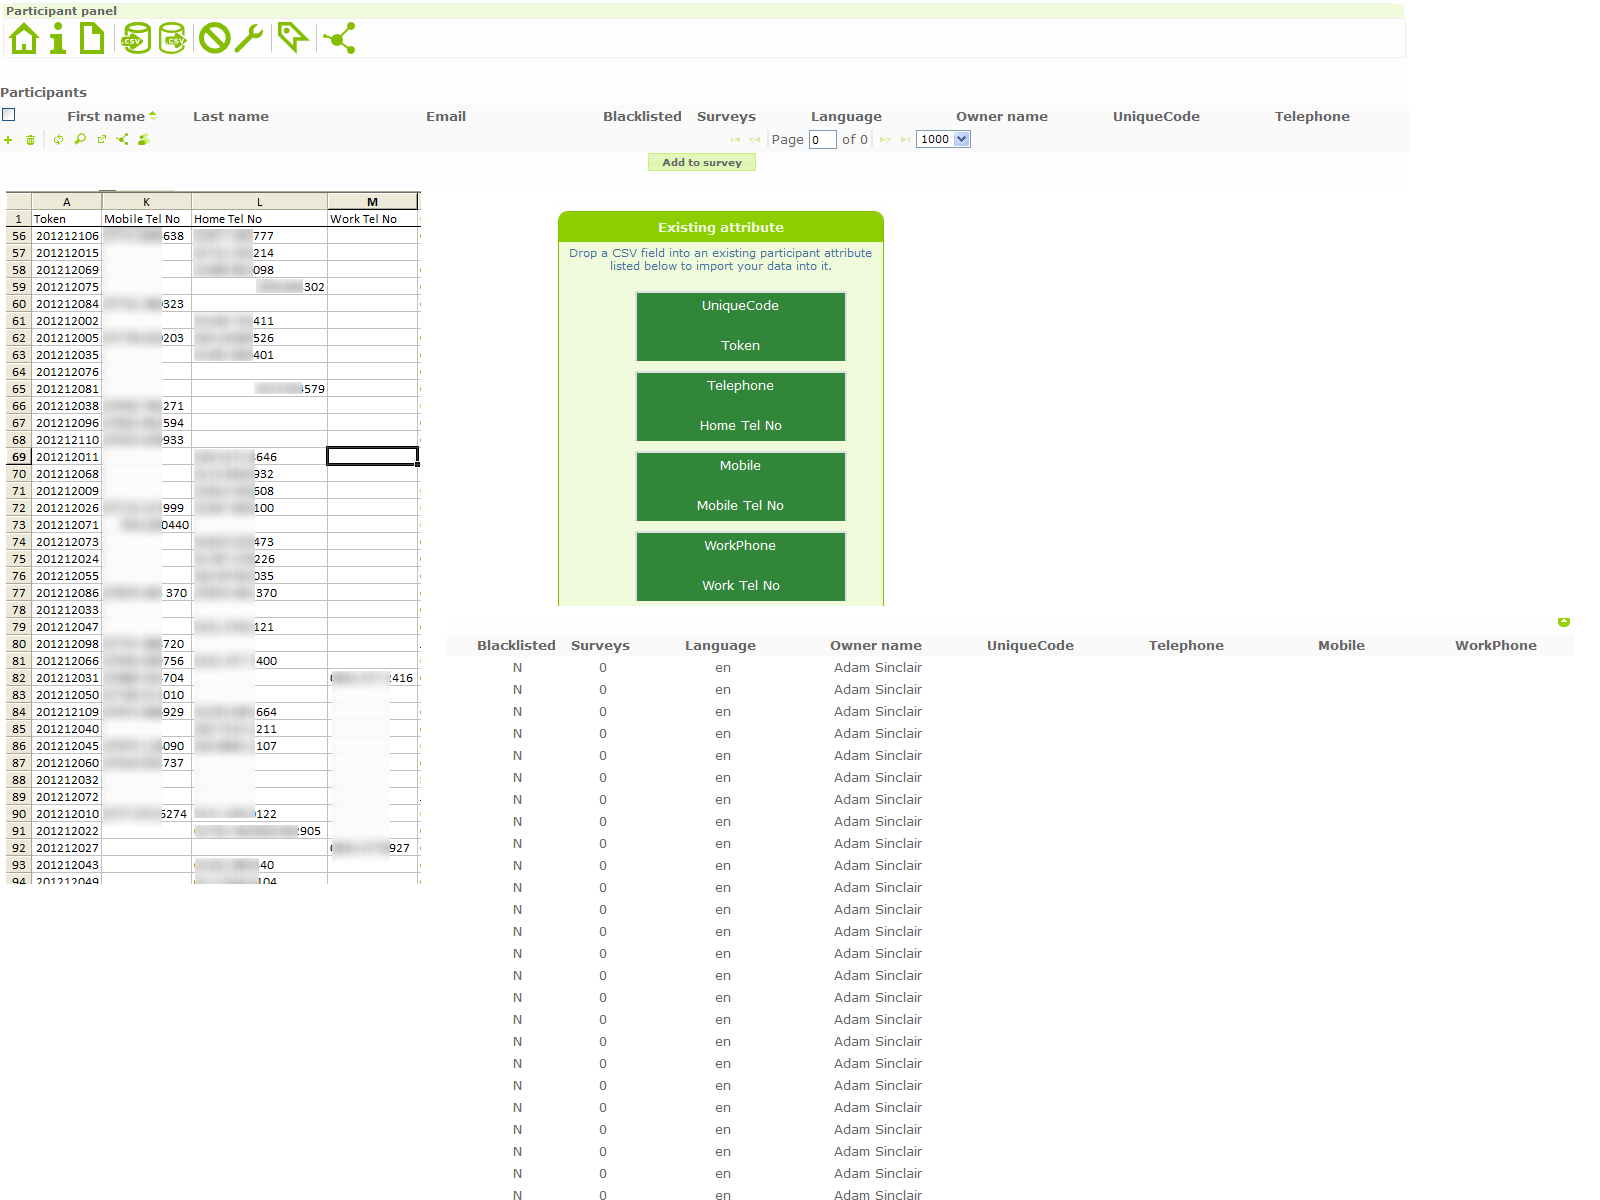Click the Telephone Home Tel No box
The image size is (1600, 1200).
click(740, 406)
